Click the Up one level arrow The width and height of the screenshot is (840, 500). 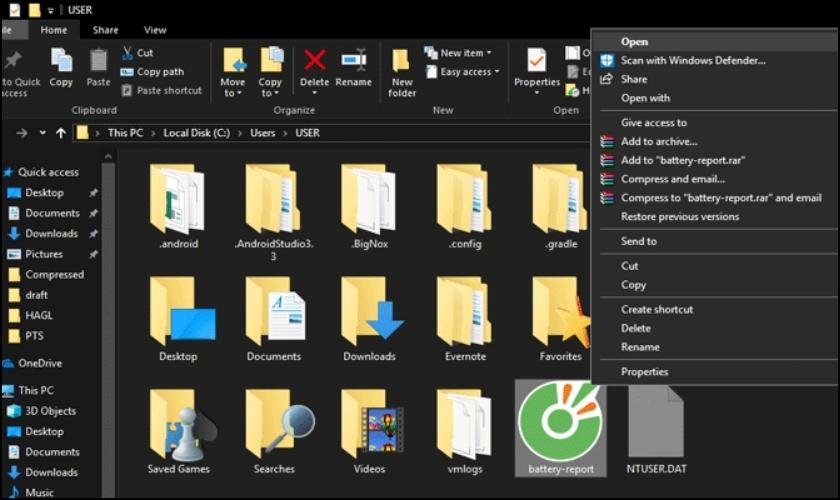(61, 133)
